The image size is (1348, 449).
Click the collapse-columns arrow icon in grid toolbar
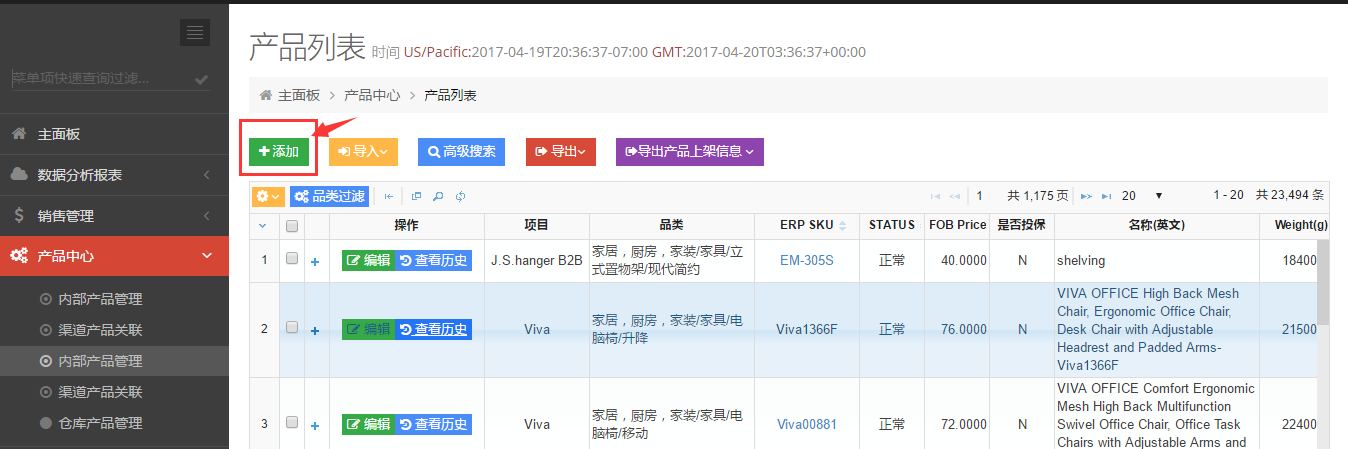(x=389, y=196)
